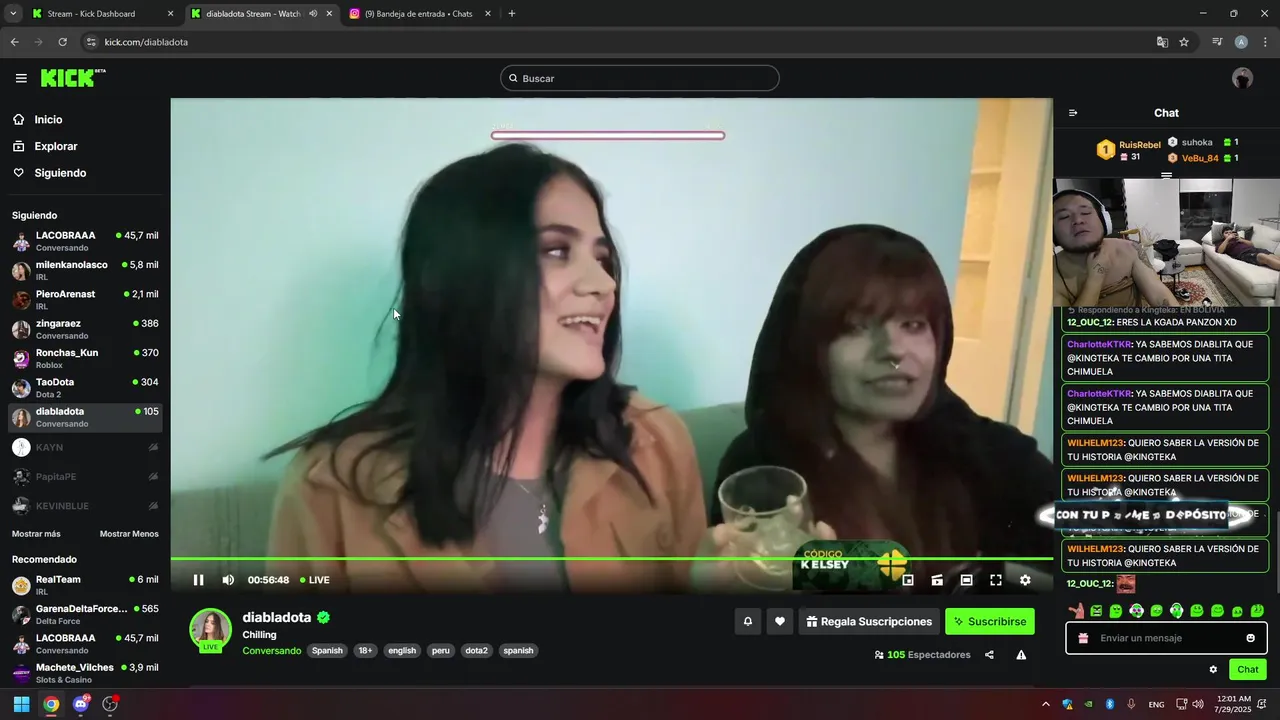Click the Conversando category link
The image size is (1280, 720).
pos(271,651)
